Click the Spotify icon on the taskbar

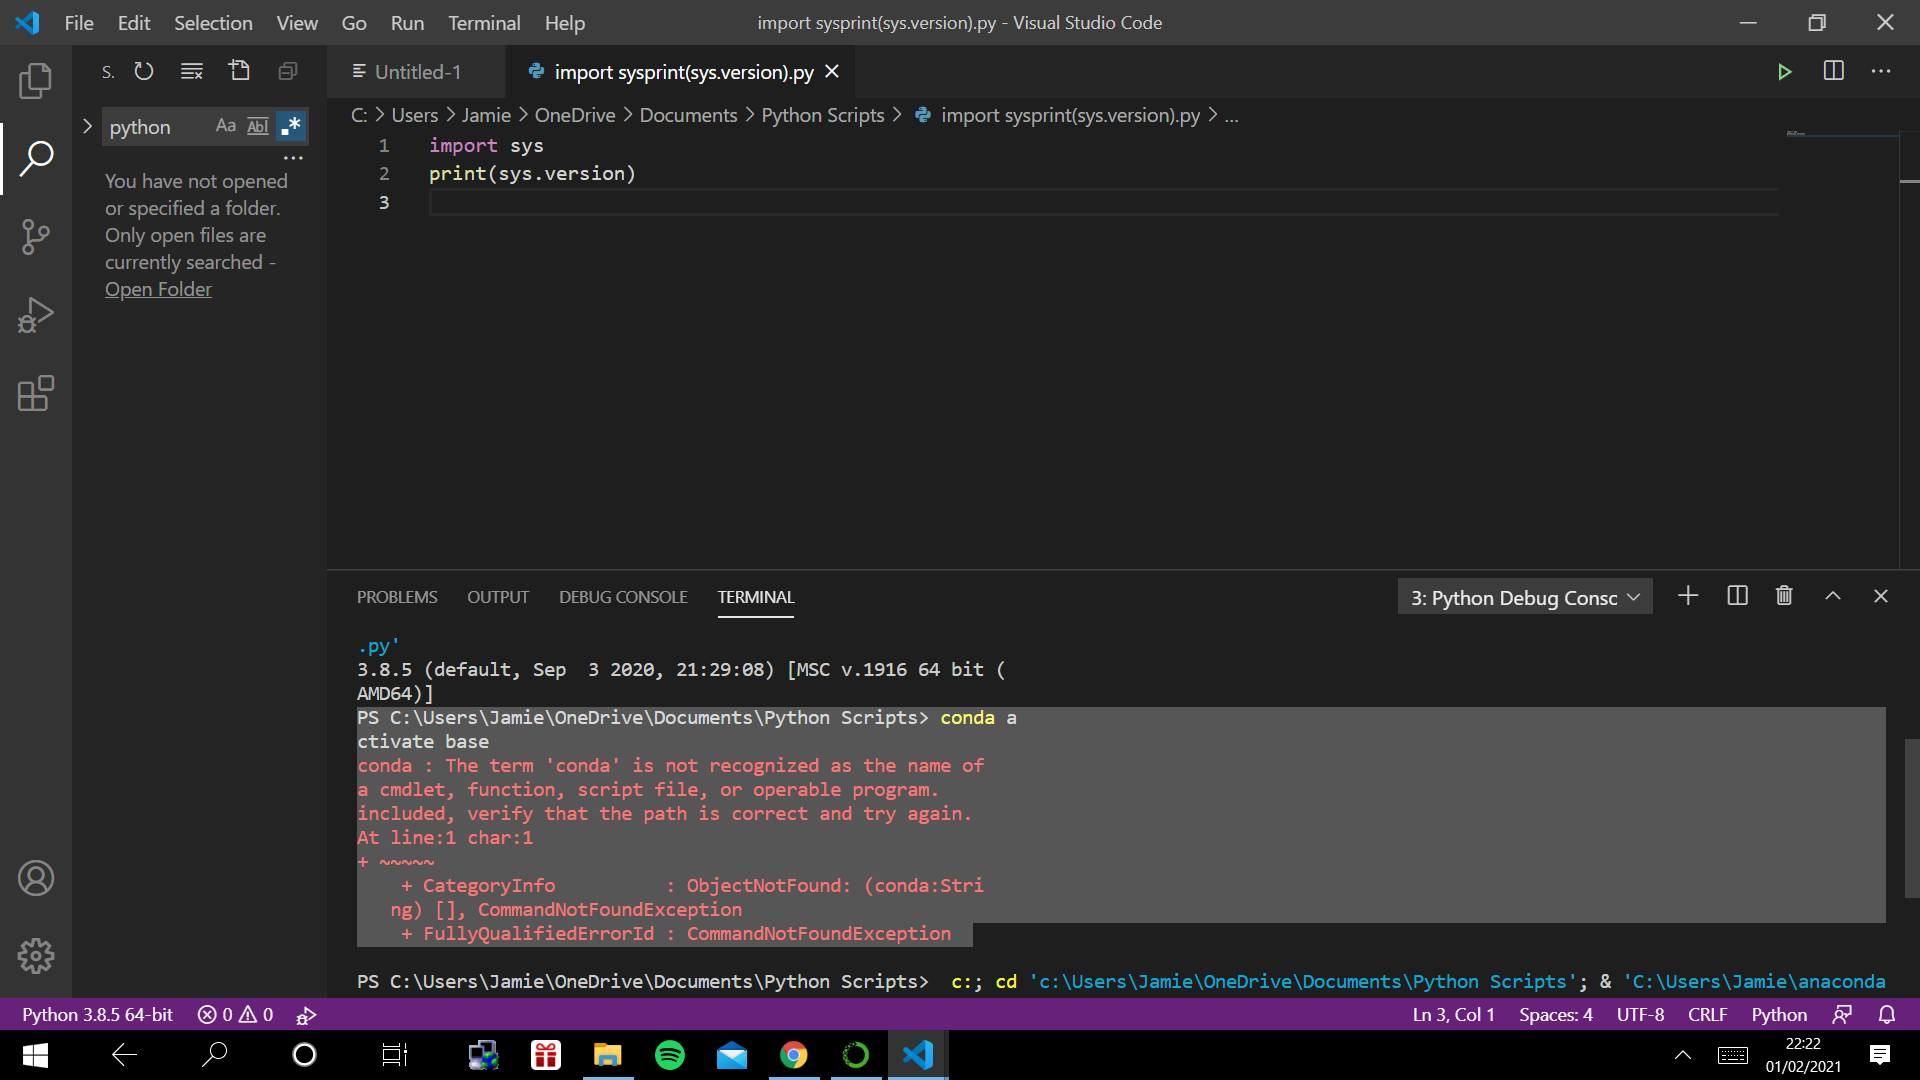[x=670, y=1055]
